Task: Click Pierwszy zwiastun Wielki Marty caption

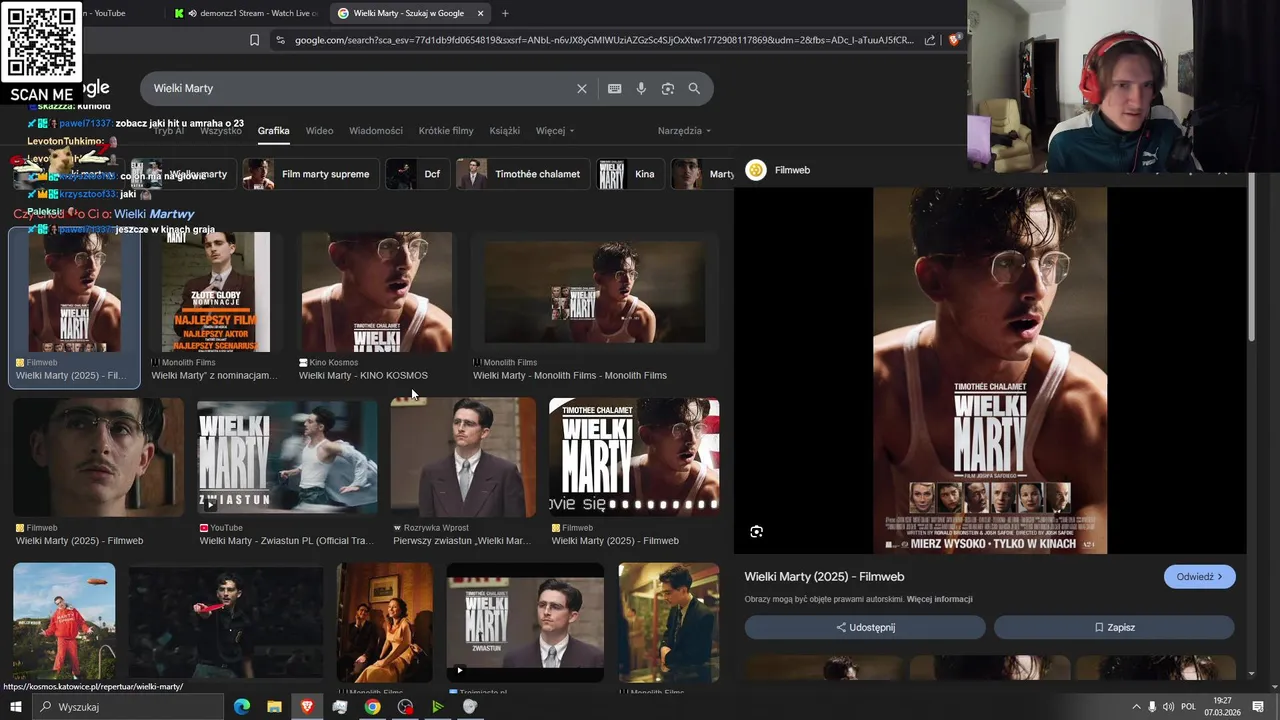Action: pos(462,541)
